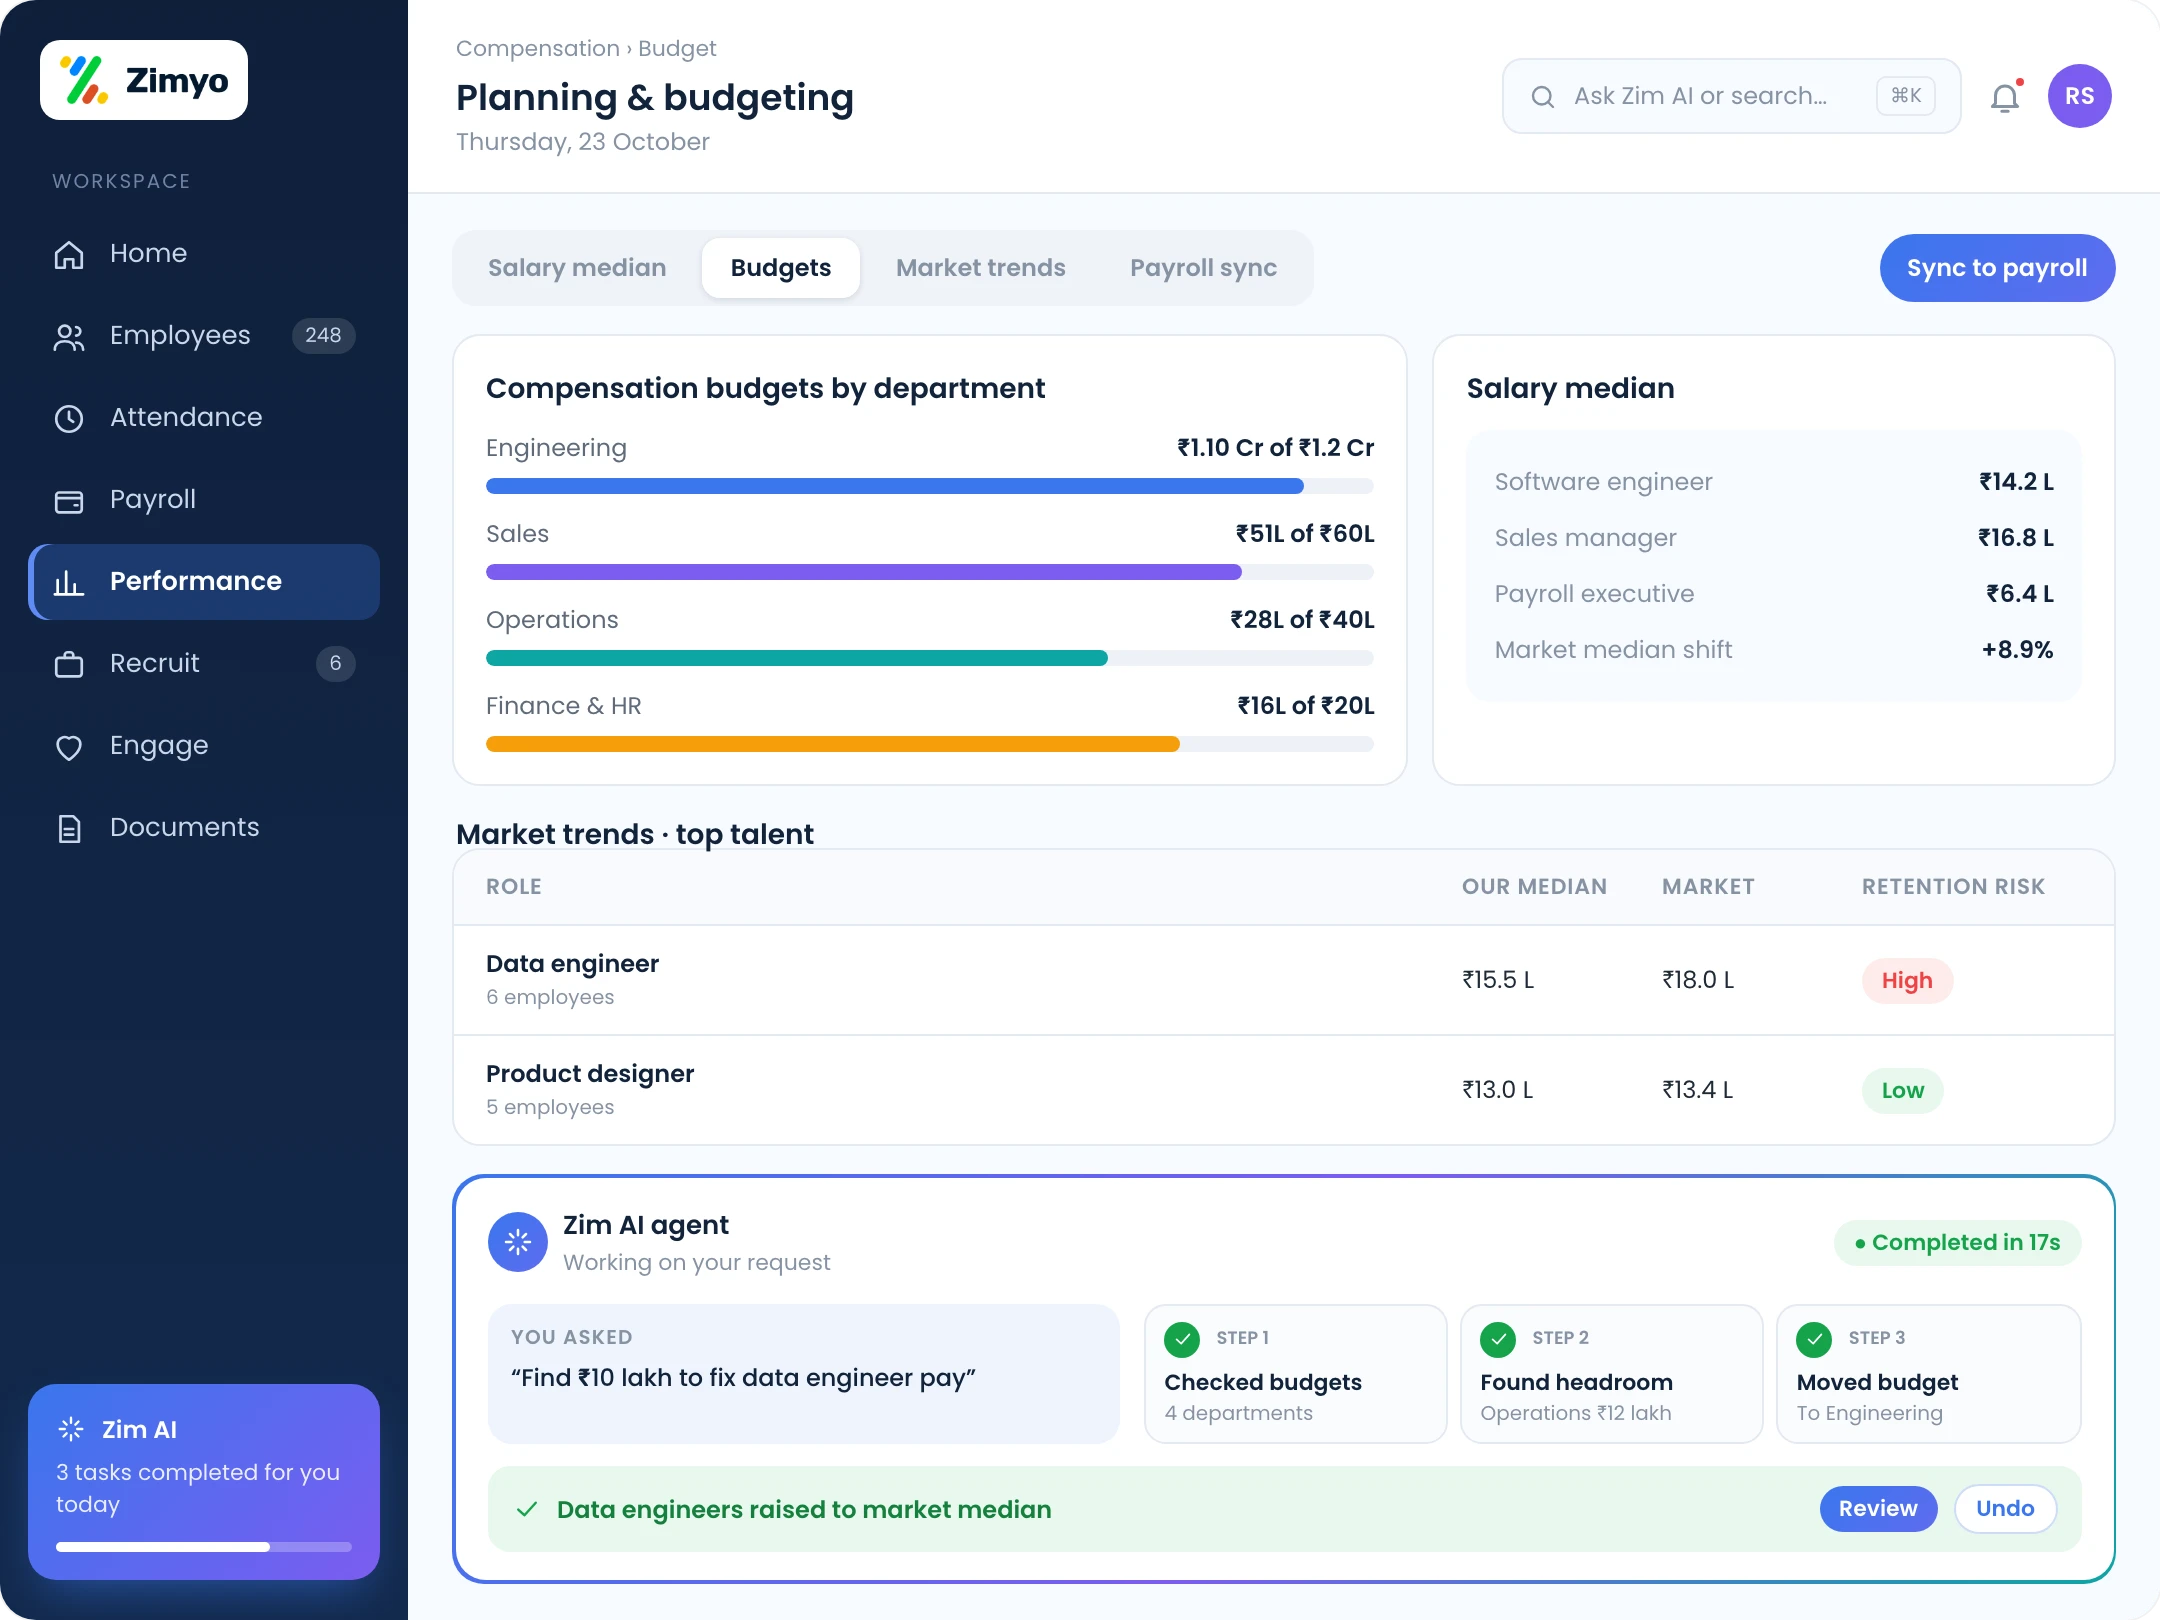Click the Payroll card icon
Image resolution: width=2160 pixels, height=1620 pixels.
69,500
